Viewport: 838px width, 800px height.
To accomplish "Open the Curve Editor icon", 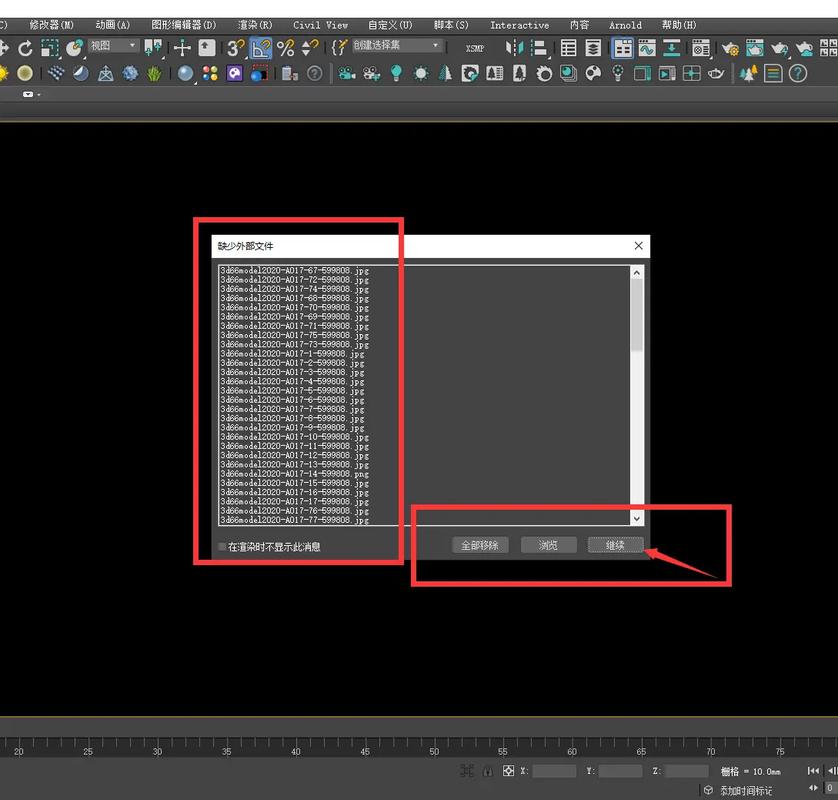I will (647, 48).
